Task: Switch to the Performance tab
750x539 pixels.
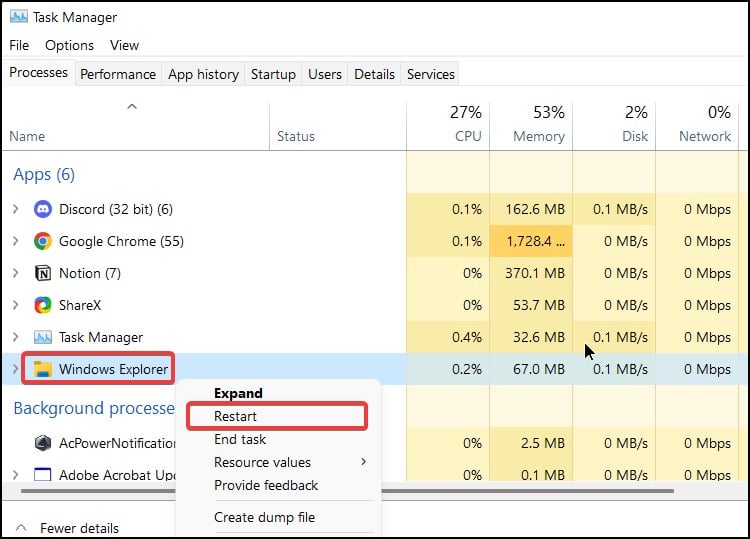Action: 118,74
